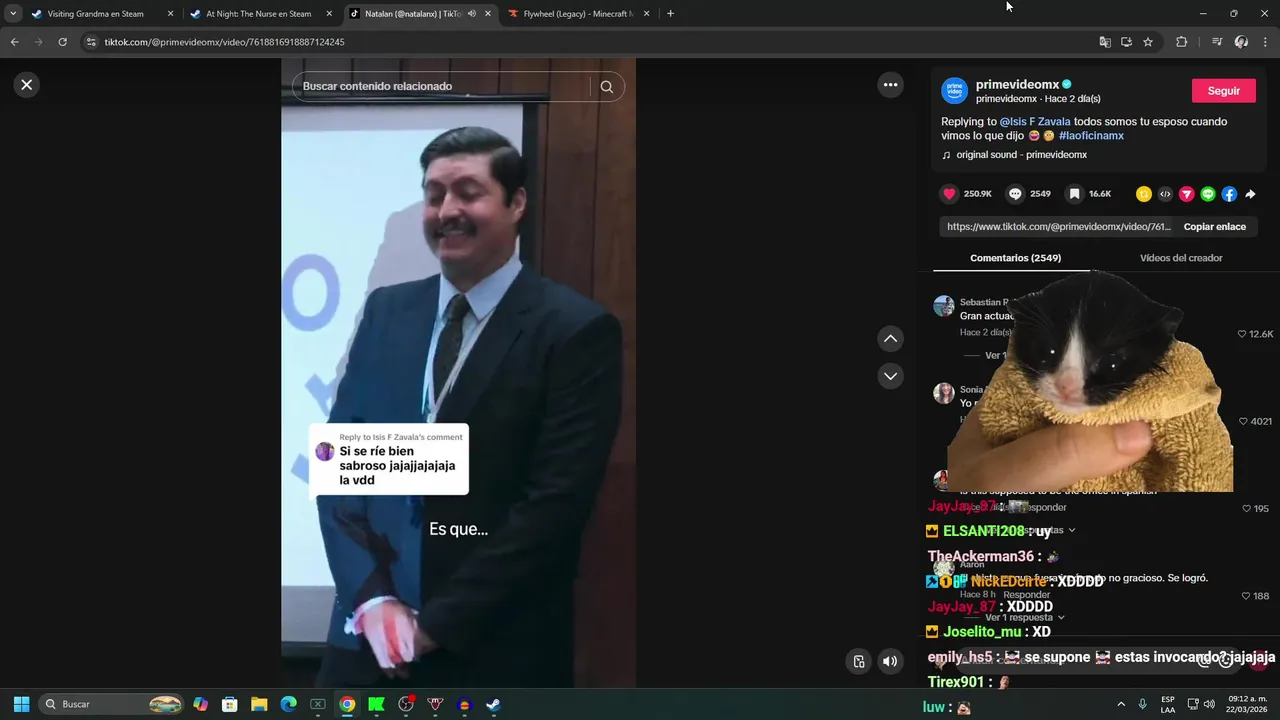The width and height of the screenshot is (1280, 720).
Task: Open the #laoficinamx hashtag
Action: (1091, 135)
